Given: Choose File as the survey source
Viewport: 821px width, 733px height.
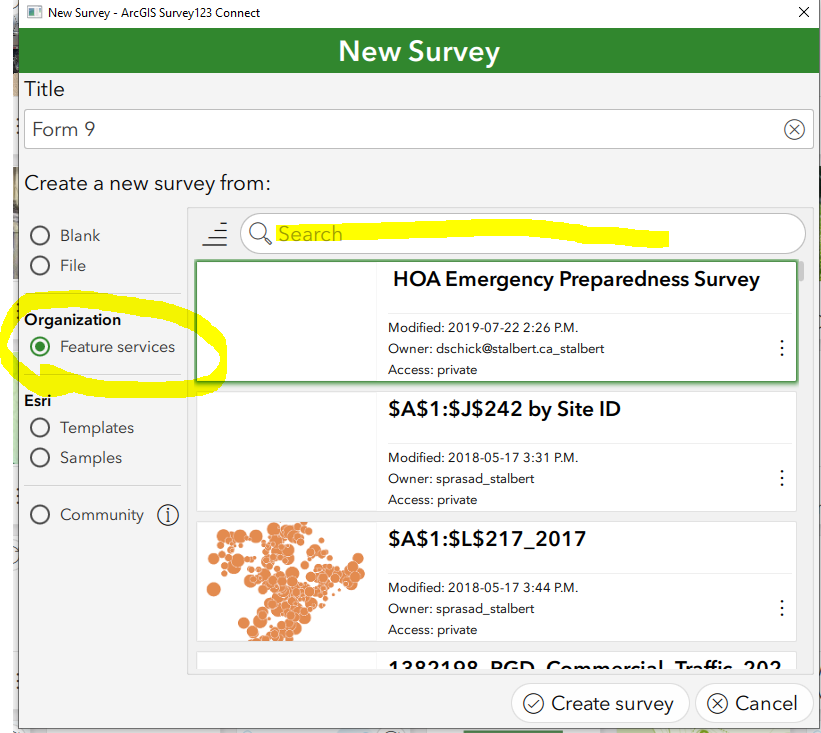Looking at the screenshot, I should [39, 265].
